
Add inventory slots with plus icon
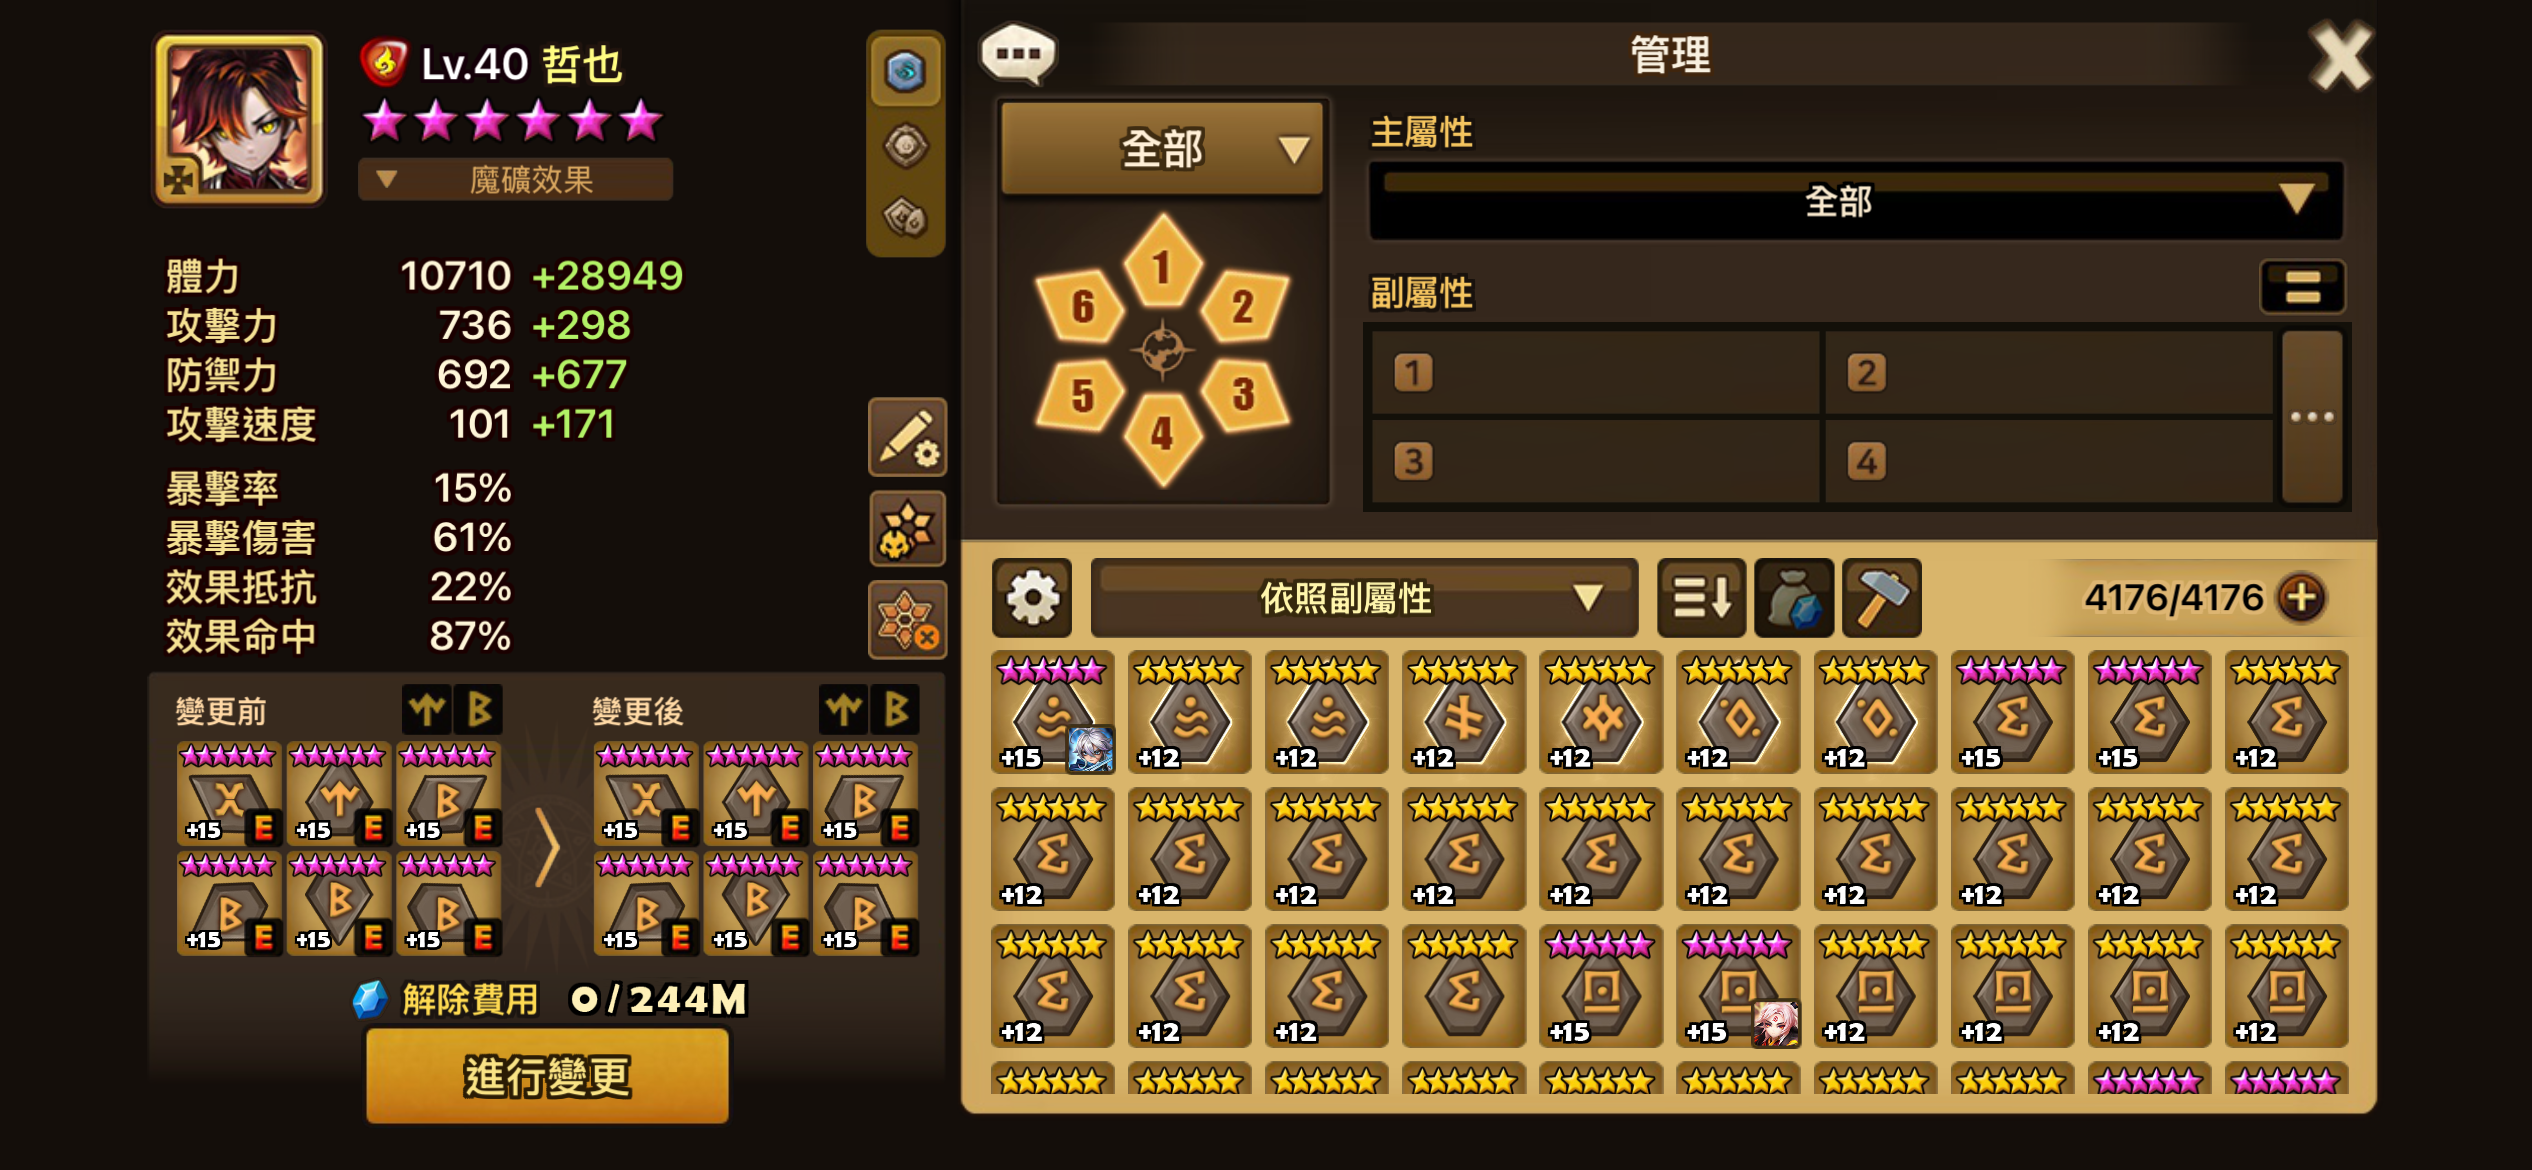click(x=2301, y=598)
